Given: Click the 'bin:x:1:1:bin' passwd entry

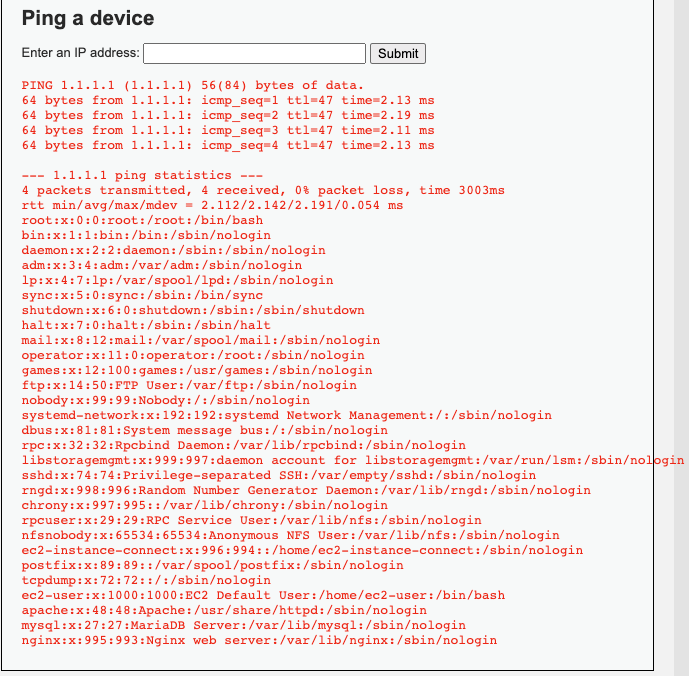Looking at the screenshot, I should 146,235.
